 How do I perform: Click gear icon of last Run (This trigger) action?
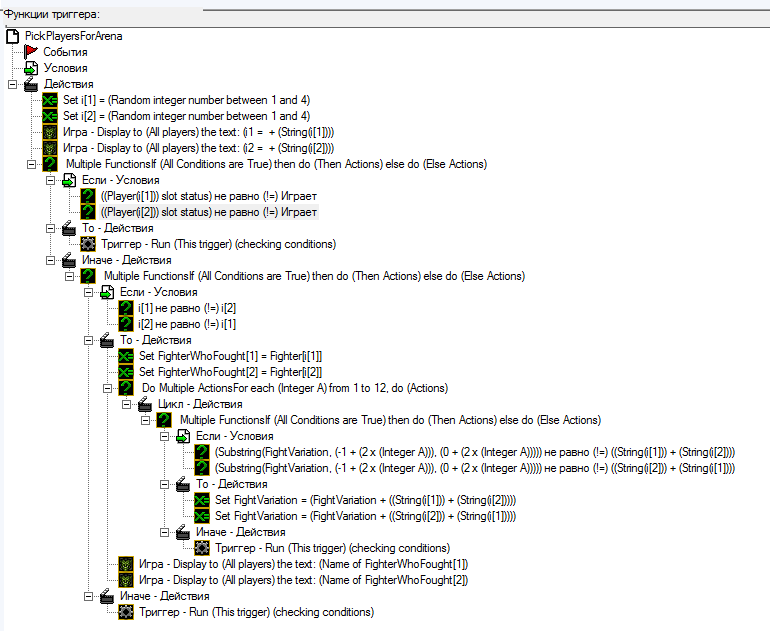point(126,612)
